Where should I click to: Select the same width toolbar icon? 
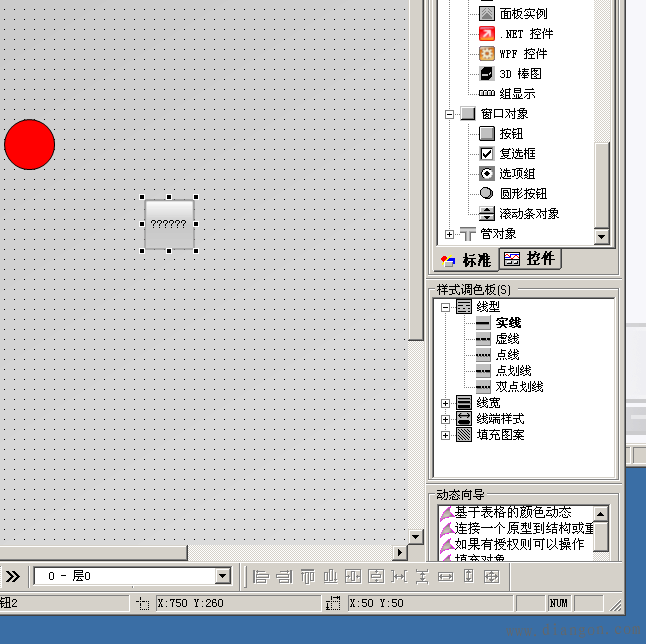tap(445, 576)
